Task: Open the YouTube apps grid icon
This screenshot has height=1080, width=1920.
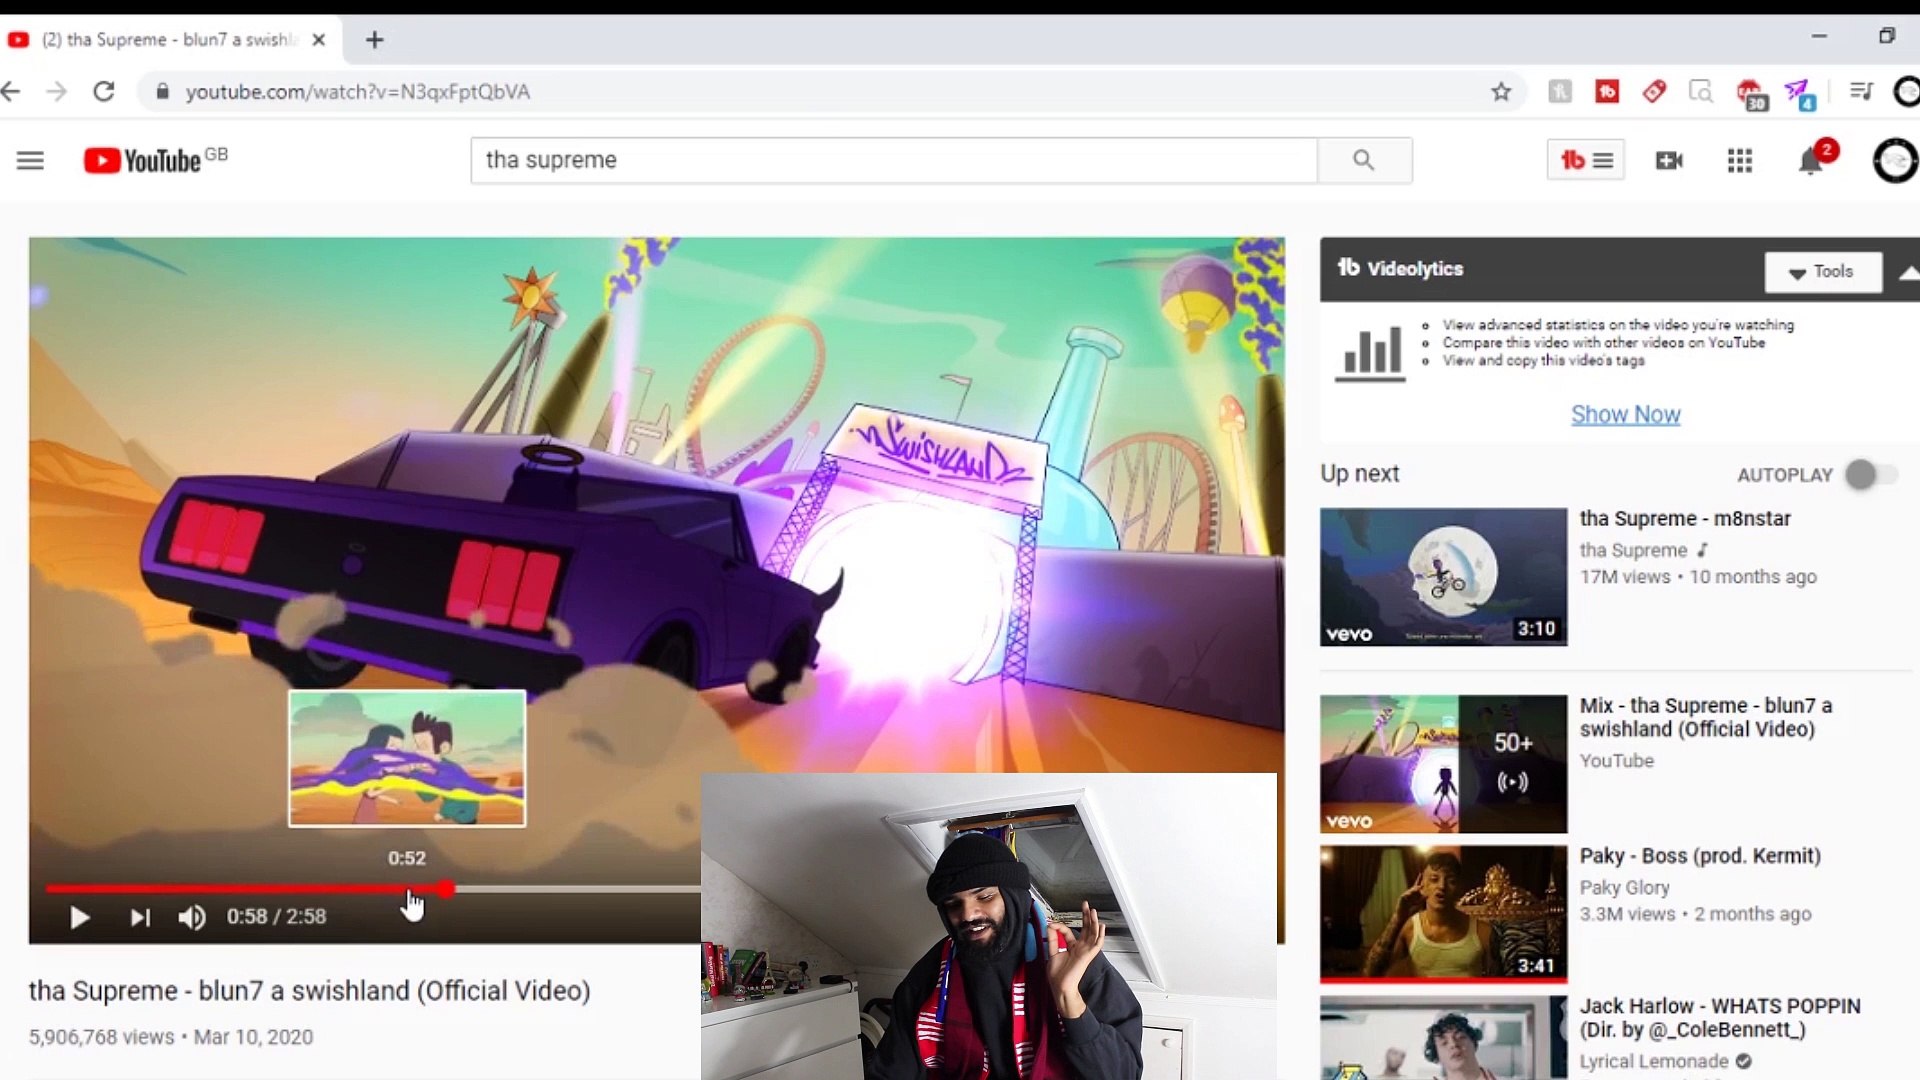Action: 1740,160
